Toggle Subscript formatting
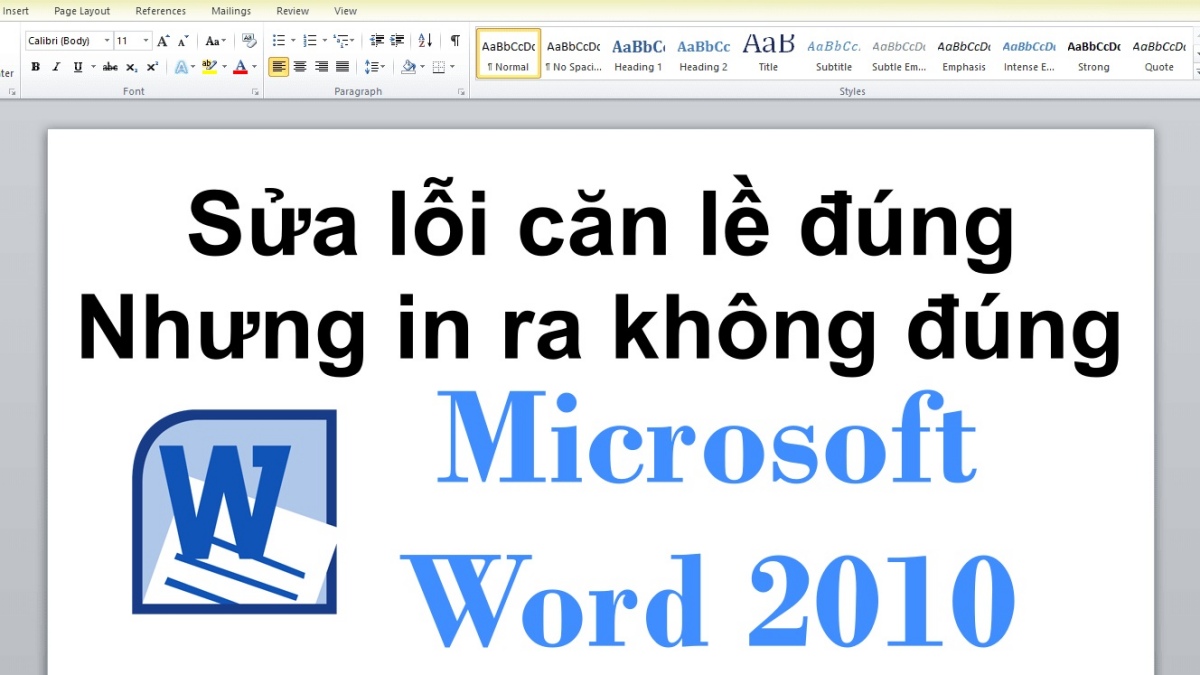 tap(131, 67)
